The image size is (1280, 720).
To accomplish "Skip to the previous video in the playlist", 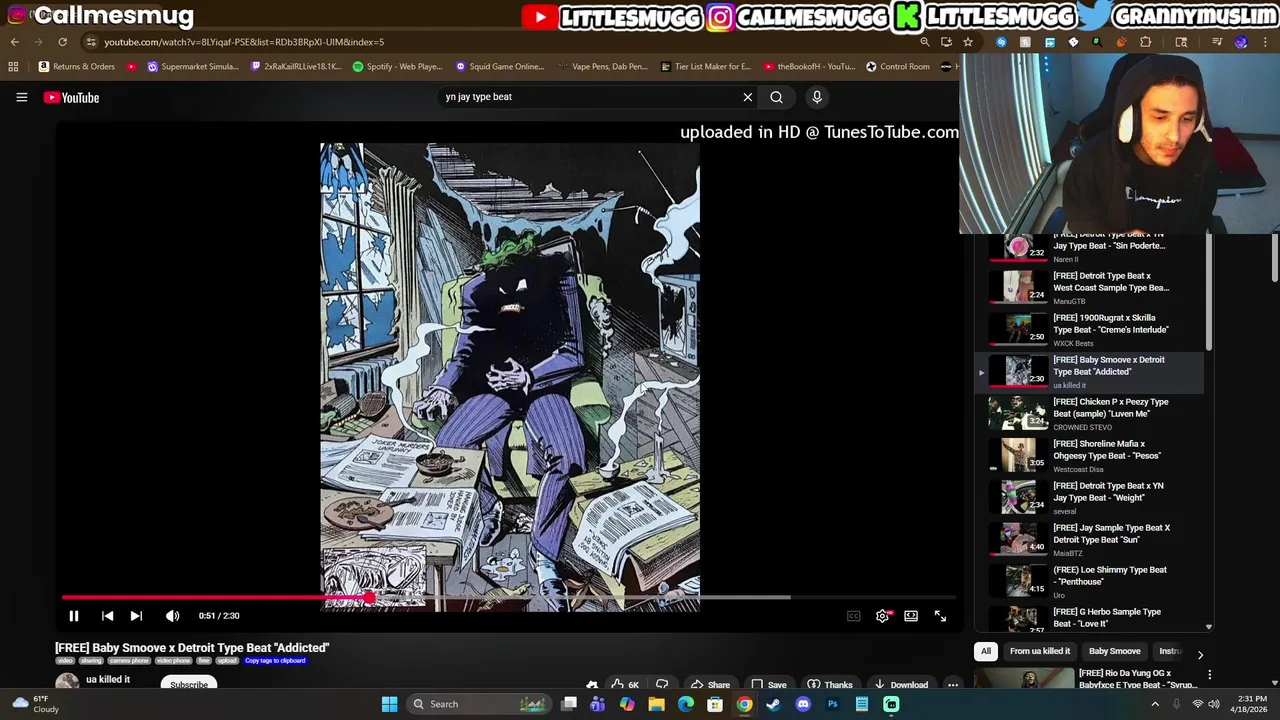I will click(x=107, y=616).
